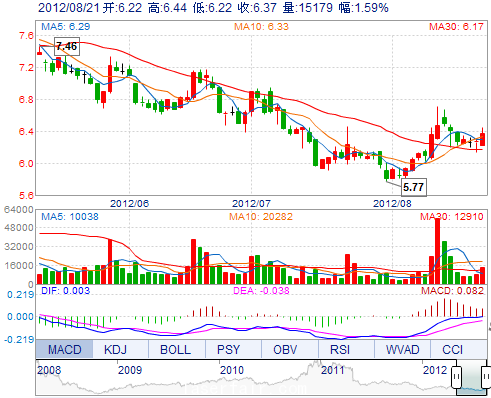Click the 5.77 low price label

(414, 187)
